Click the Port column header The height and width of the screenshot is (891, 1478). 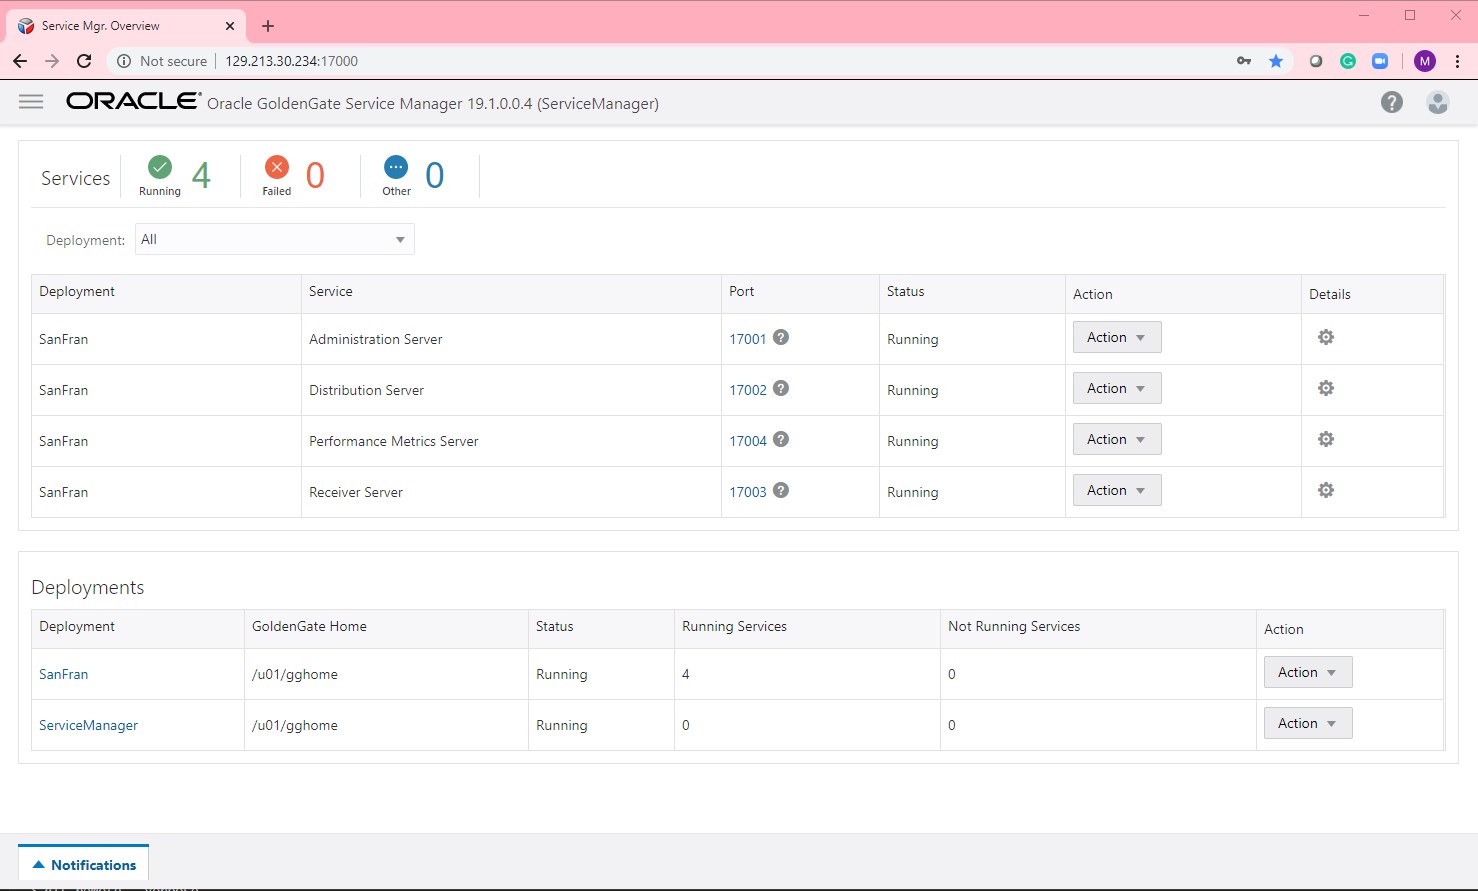(742, 291)
